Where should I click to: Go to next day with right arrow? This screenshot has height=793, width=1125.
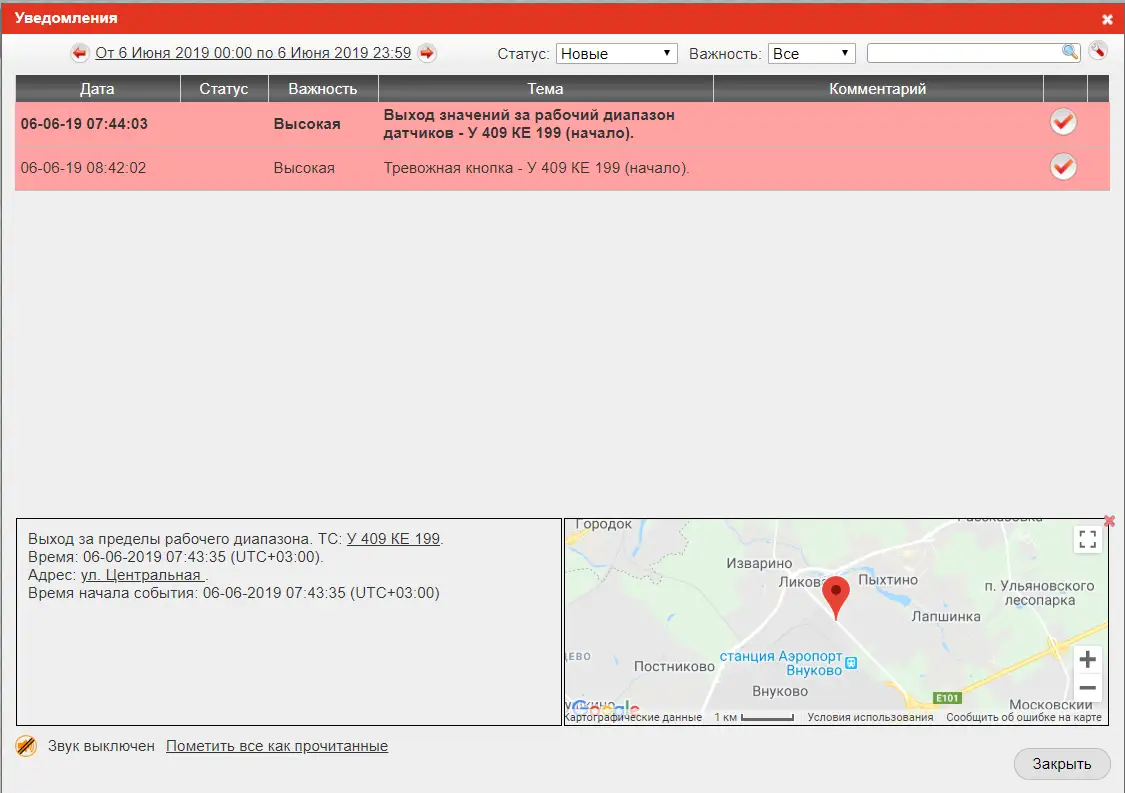[x=427, y=53]
